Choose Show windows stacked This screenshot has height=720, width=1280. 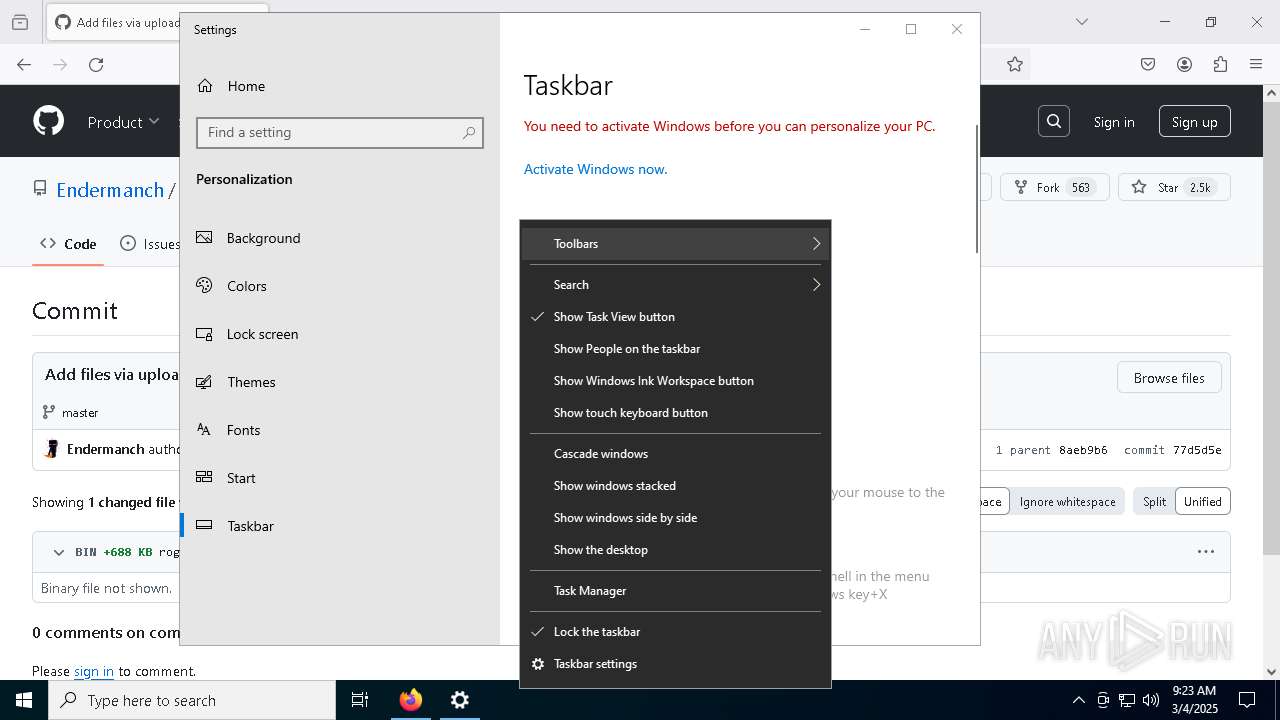tap(675, 486)
